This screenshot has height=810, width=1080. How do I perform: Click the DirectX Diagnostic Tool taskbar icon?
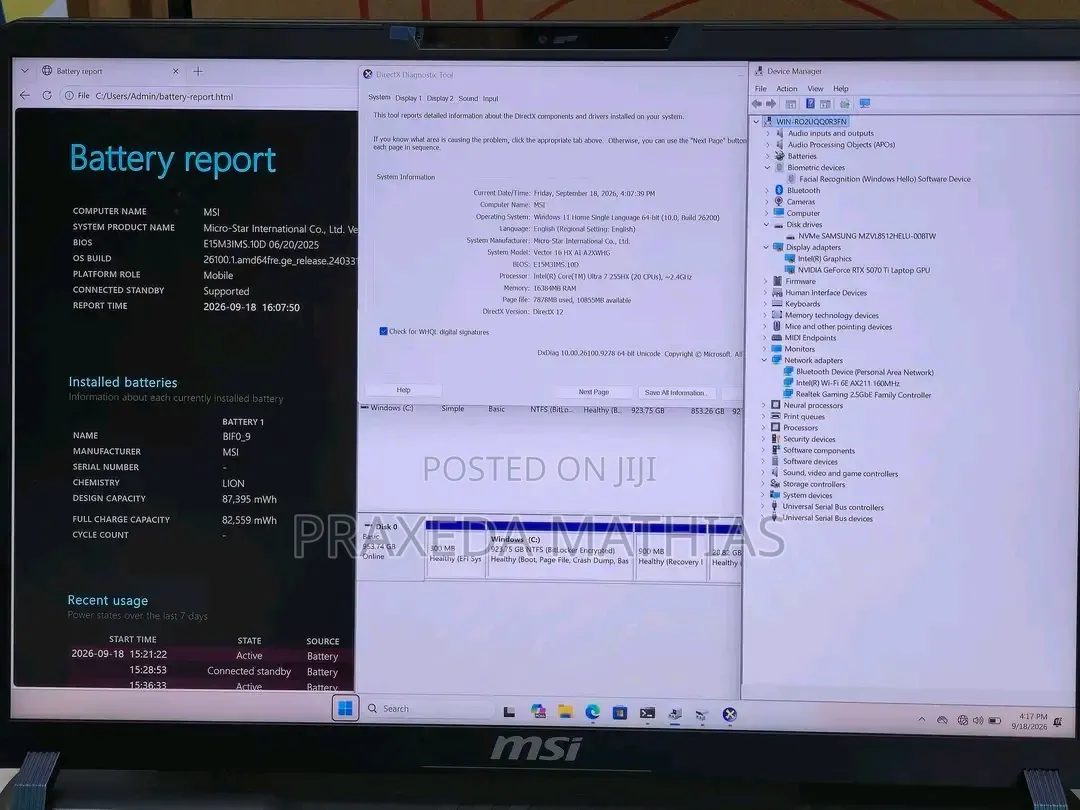click(729, 715)
